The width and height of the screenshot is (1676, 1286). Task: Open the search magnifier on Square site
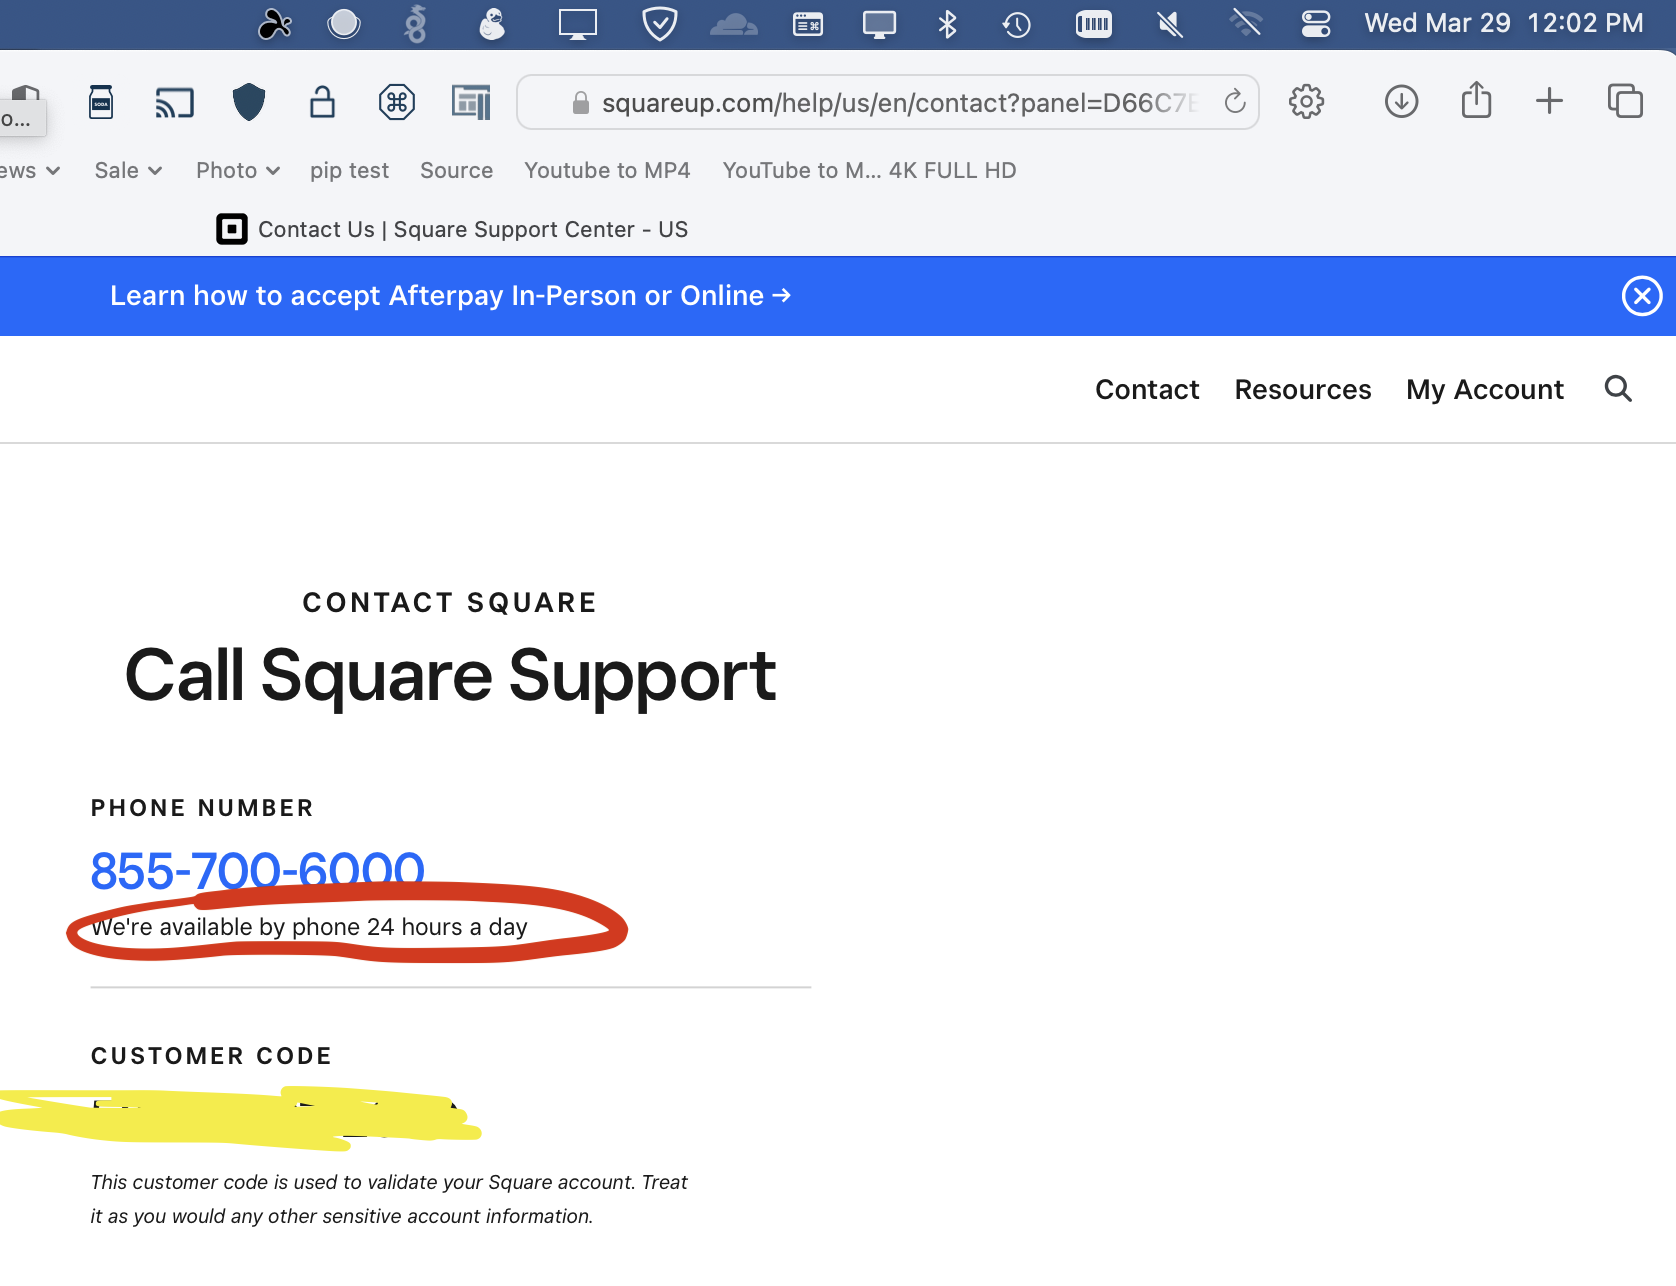(x=1617, y=389)
